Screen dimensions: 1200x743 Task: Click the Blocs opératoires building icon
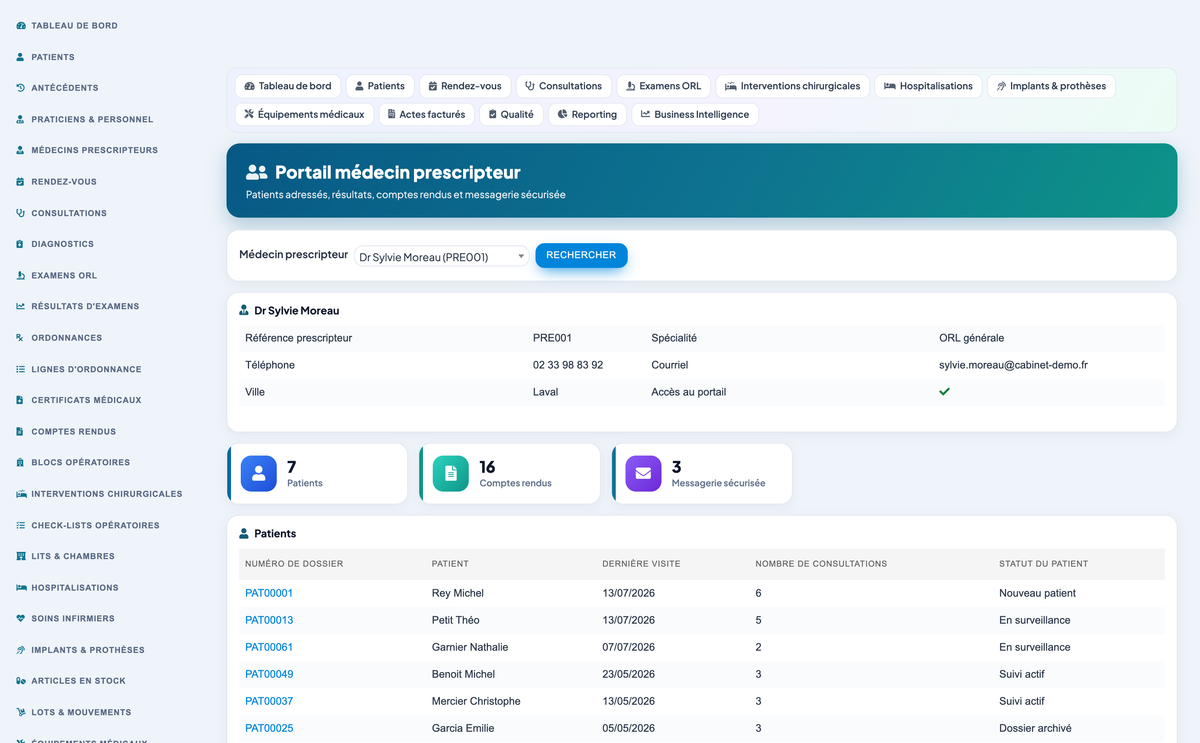click(21, 463)
